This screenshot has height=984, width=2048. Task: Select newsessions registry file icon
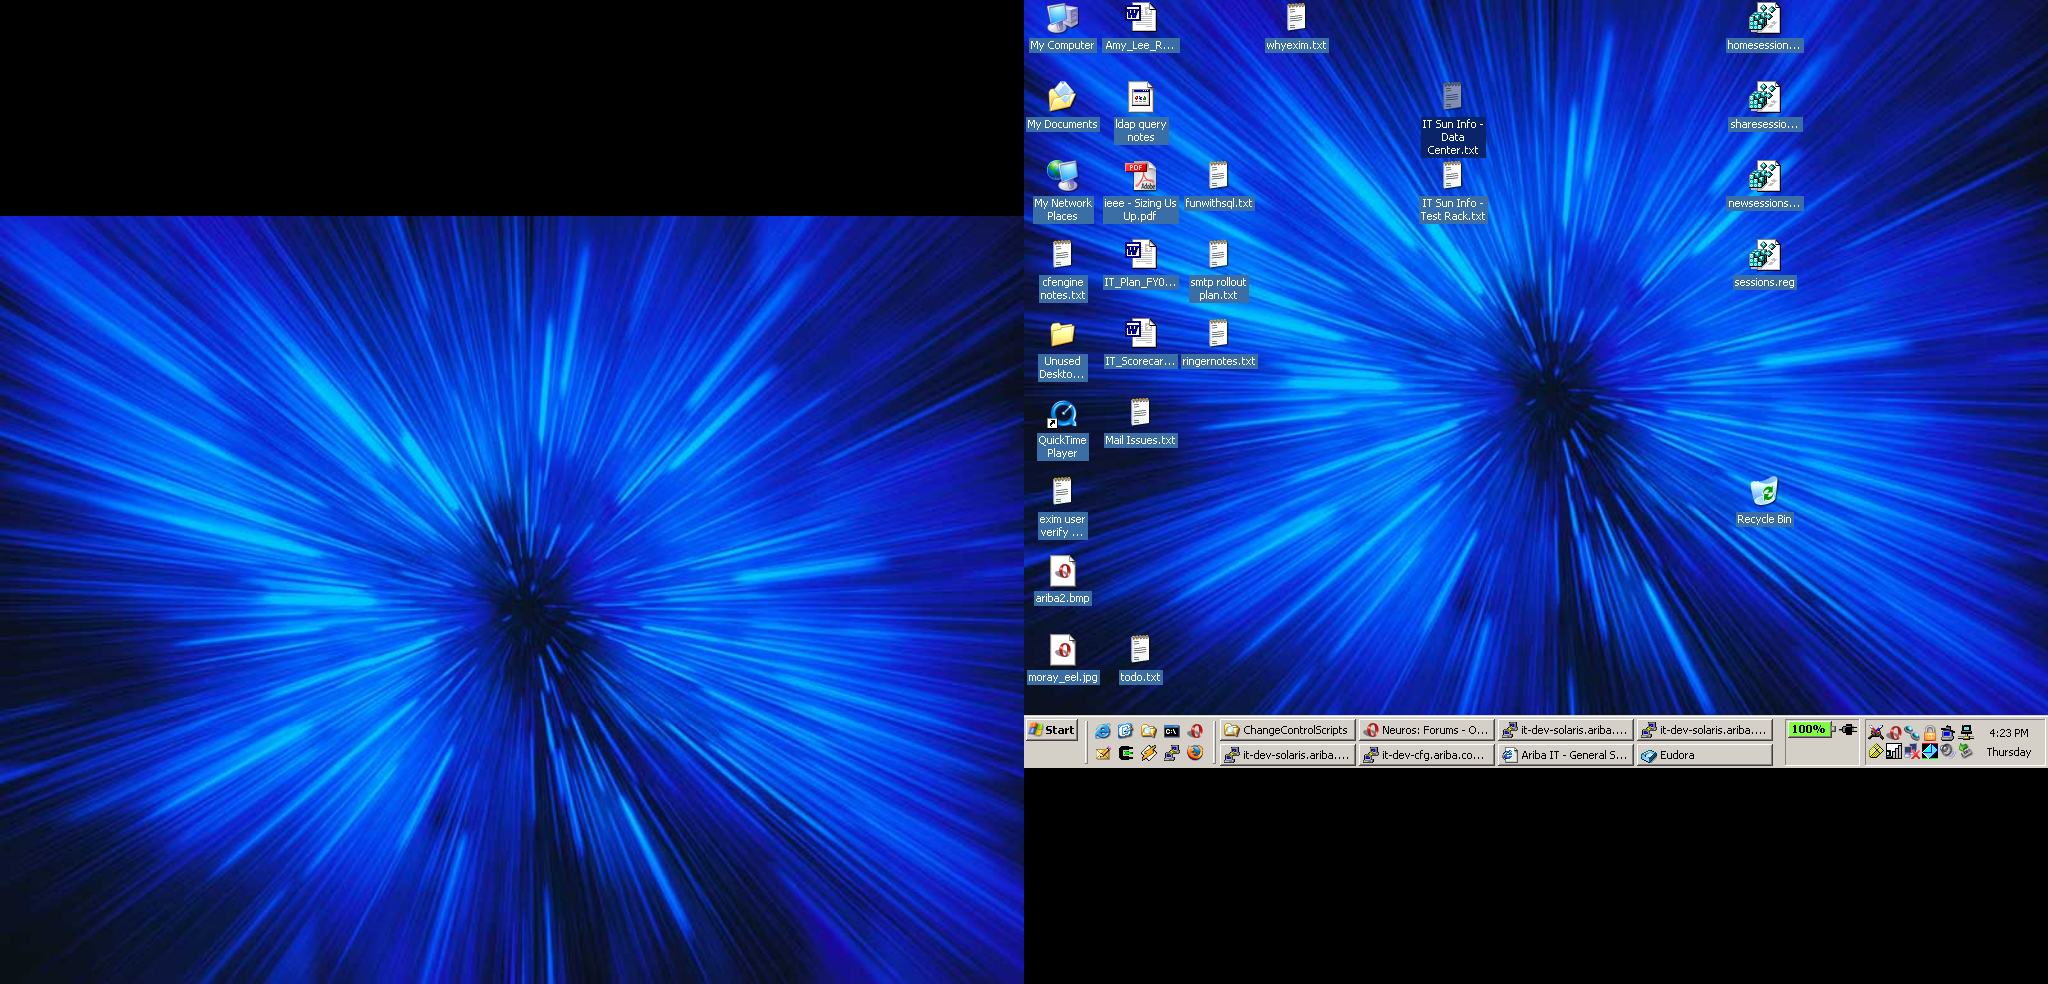pos(1764,186)
